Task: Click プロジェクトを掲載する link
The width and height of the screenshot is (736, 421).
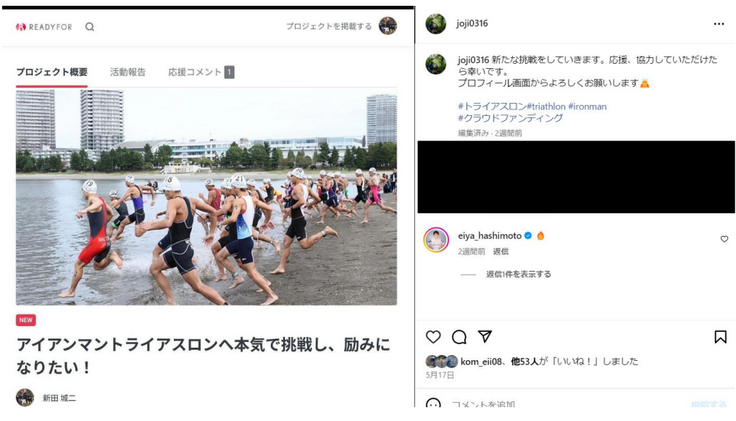Action: click(329, 26)
